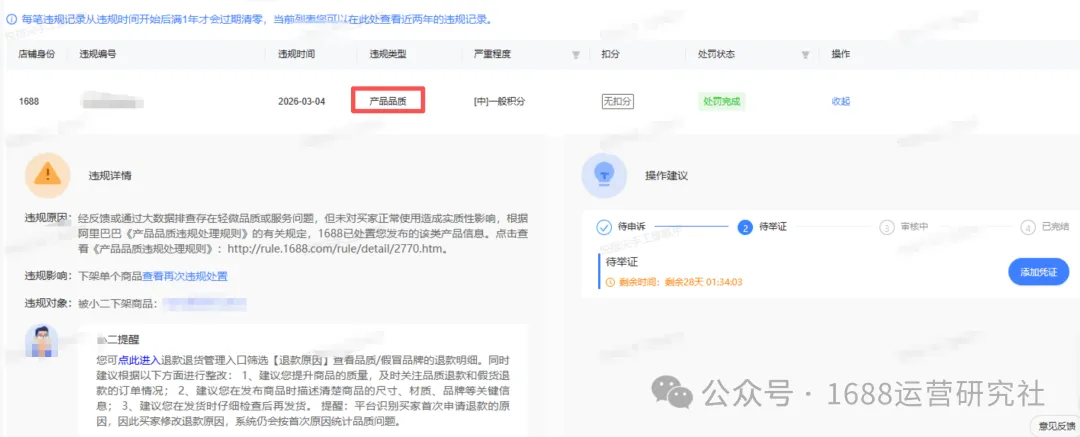1080x437 pixels.
Task: Click the lightbulb icon by 操作建议
Action: pyautogui.click(x=604, y=175)
